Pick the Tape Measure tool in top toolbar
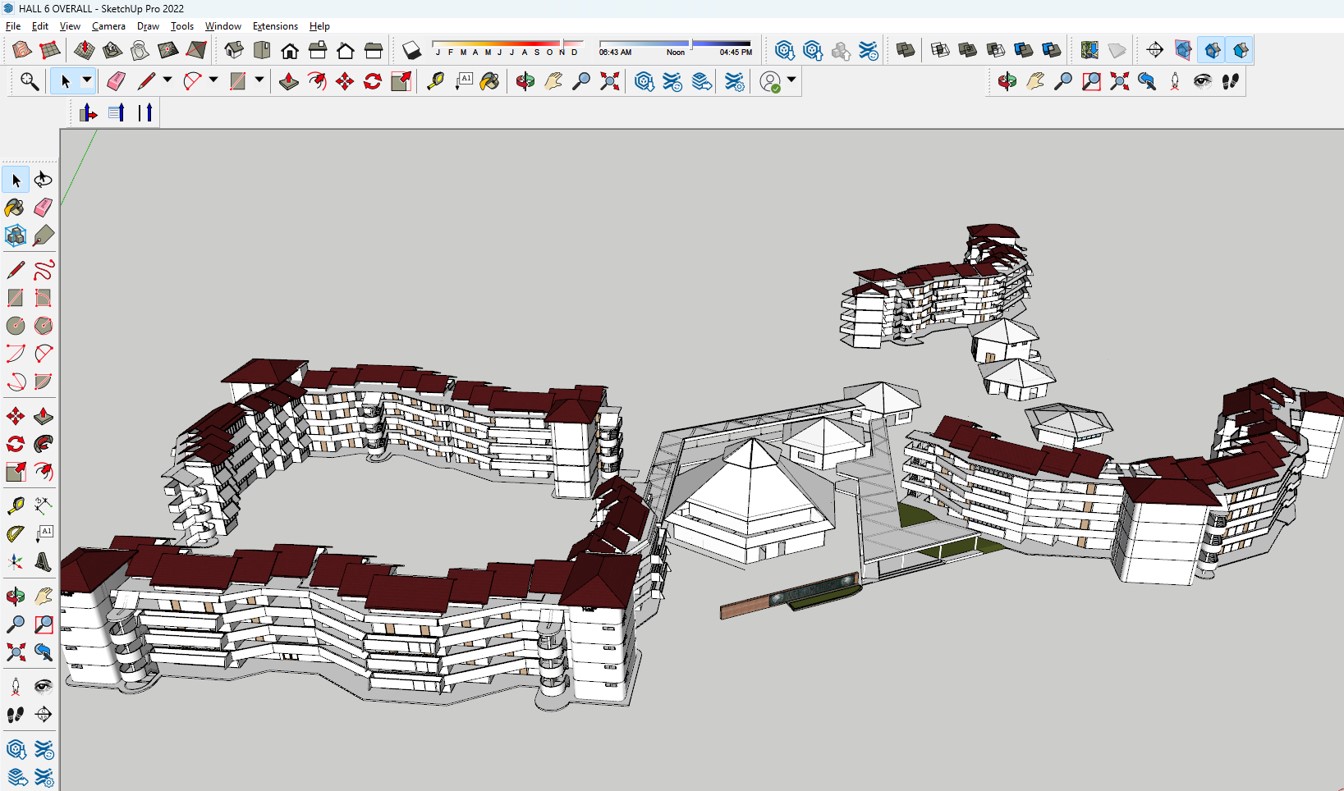 click(x=435, y=81)
